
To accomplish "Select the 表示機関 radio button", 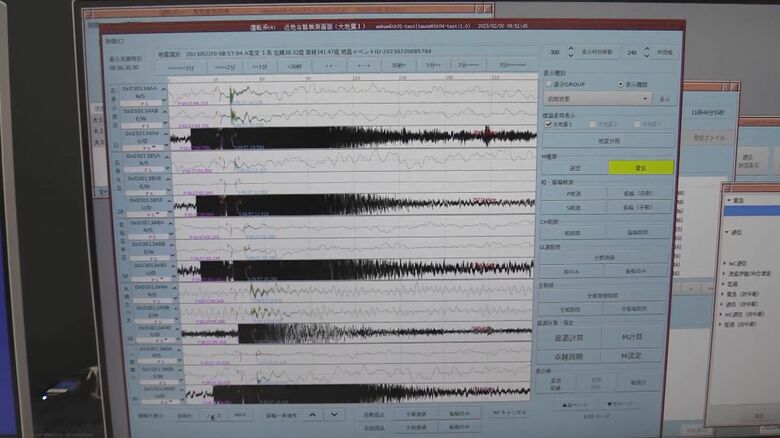I will coord(620,84).
